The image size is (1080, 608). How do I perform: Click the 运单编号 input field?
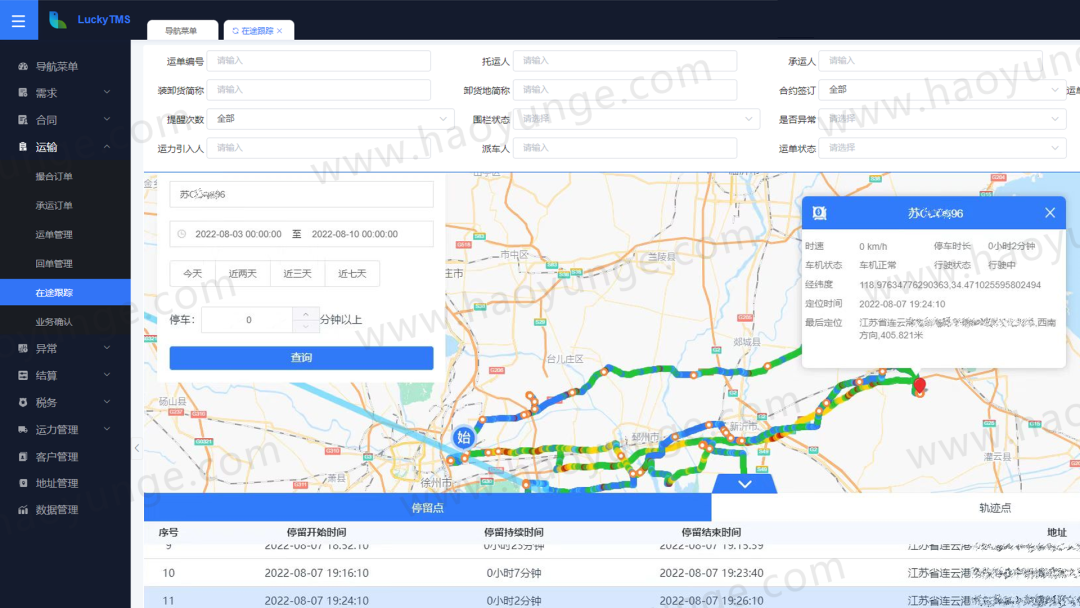click(x=318, y=61)
